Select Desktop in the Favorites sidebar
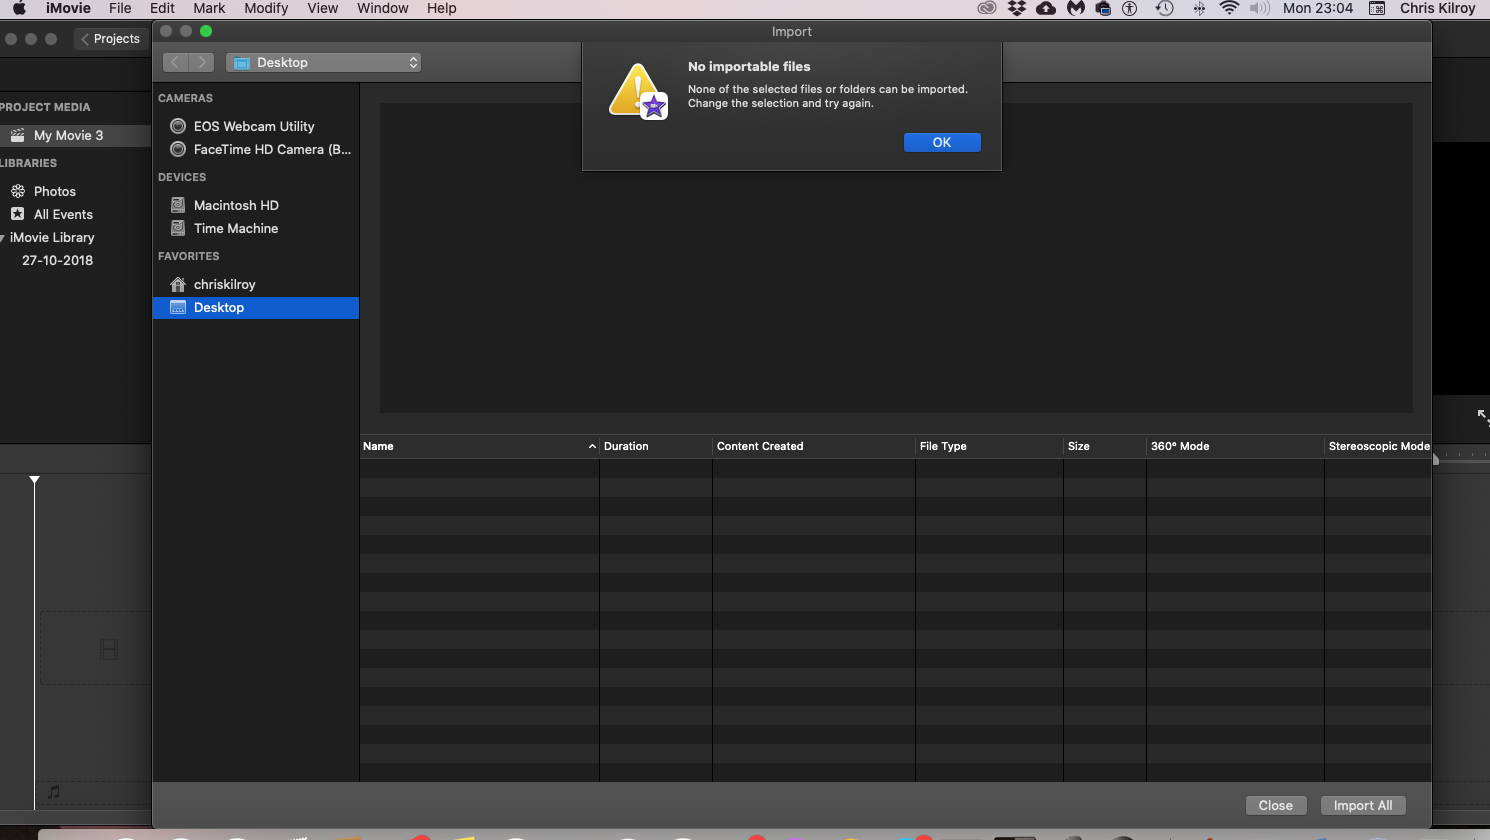The height and width of the screenshot is (840, 1490). coord(256,307)
